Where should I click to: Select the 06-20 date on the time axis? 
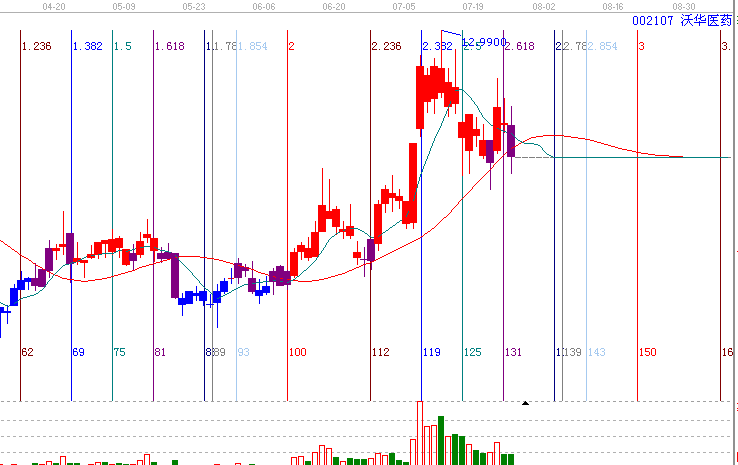coord(334,6)
